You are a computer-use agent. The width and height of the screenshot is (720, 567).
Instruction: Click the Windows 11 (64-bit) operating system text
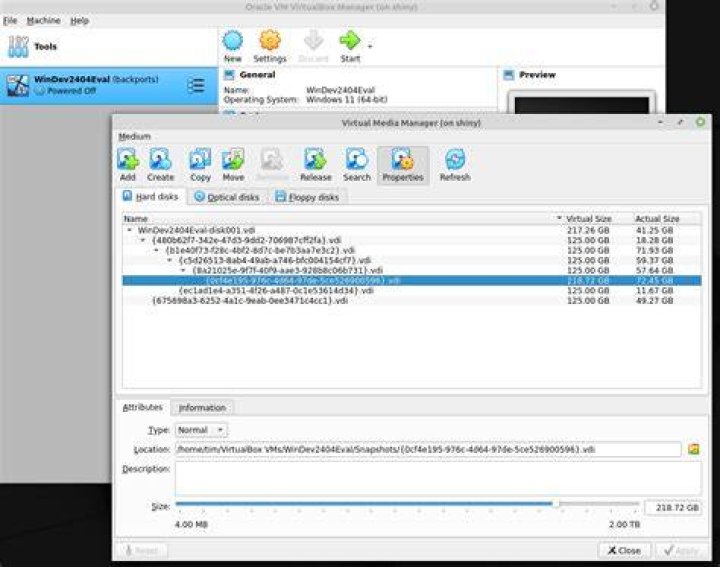coord(347,100)
